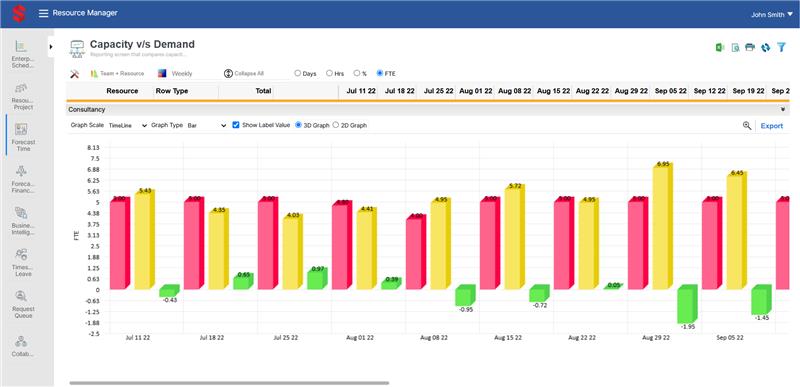
Task: Open Request Queue in the sidebar
Action: click(22, 304)
